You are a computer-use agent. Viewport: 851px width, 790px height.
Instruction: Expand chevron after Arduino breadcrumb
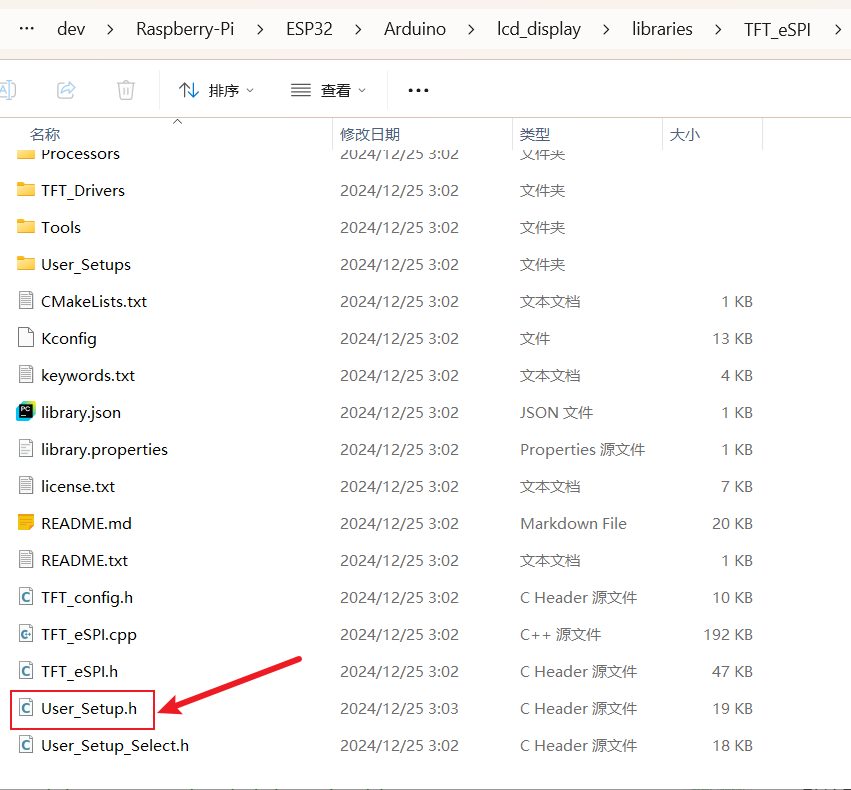pos(471,29)
